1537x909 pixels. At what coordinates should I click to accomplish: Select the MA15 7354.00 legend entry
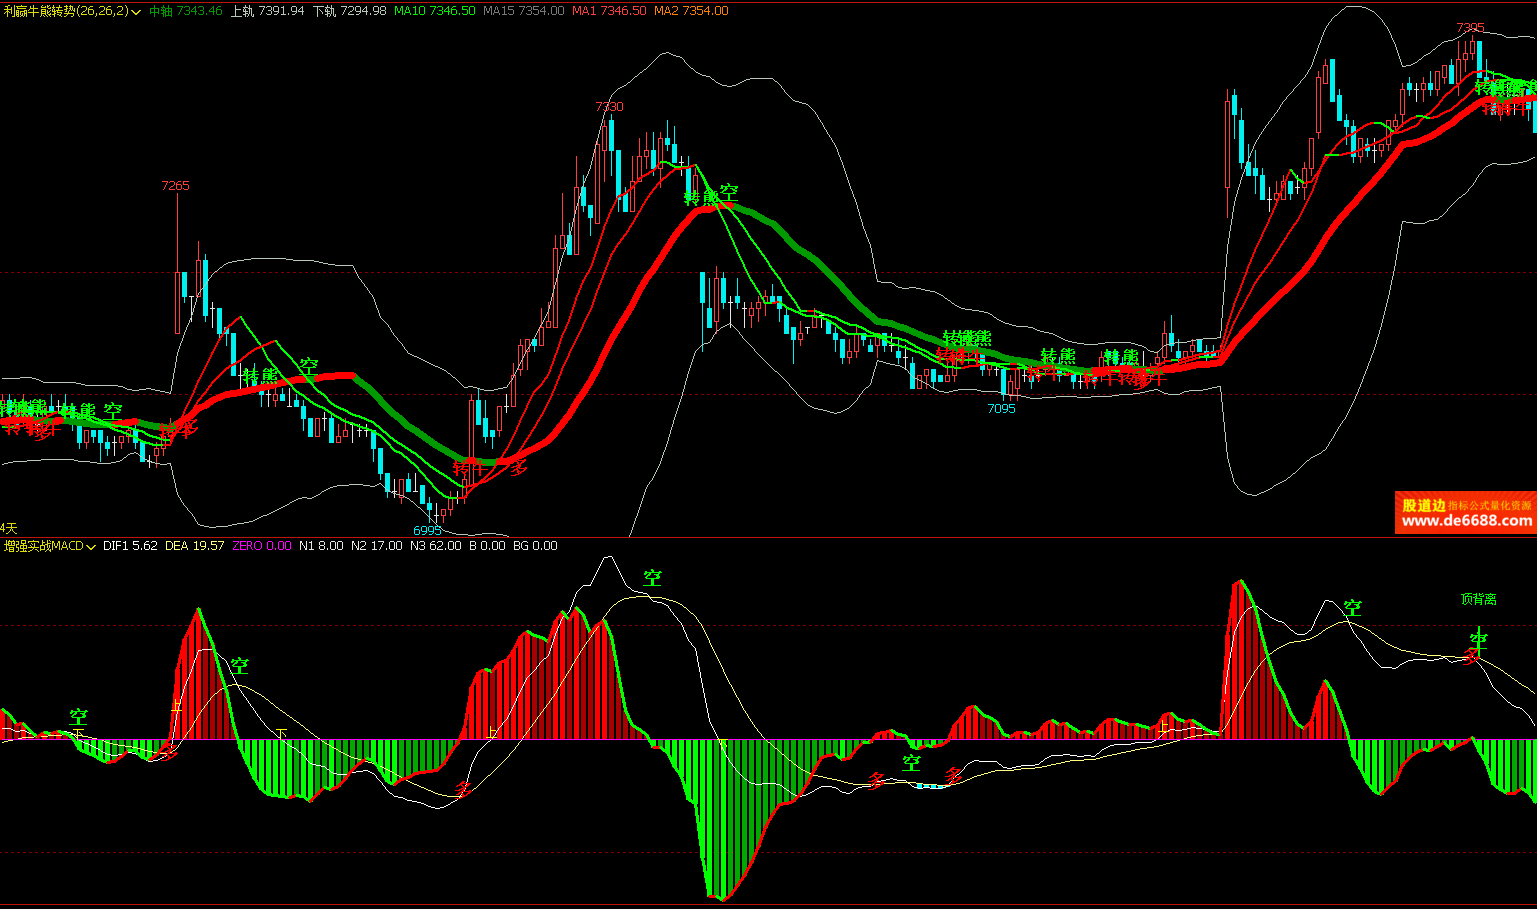coord(523,11)
